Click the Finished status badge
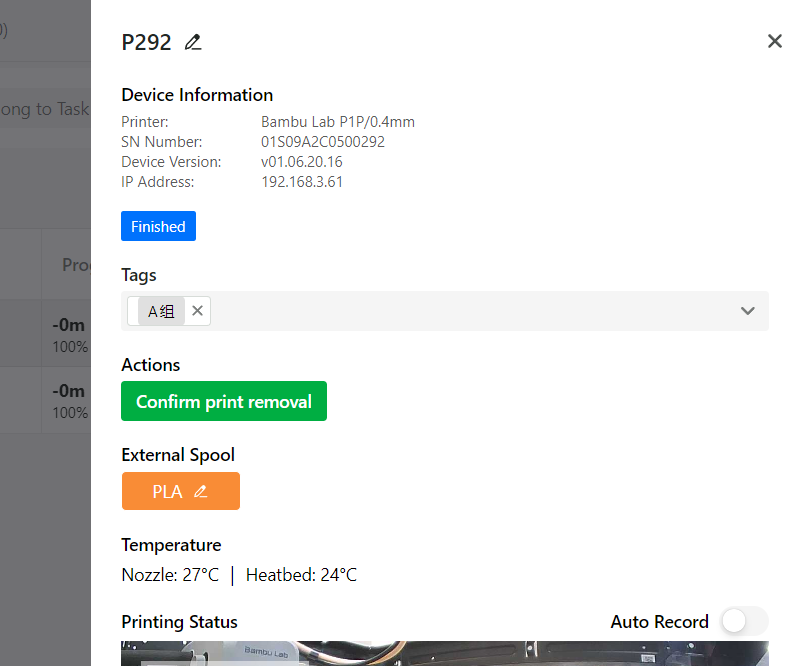The width and height of the screenshot is (797, 666). point(158,226)
